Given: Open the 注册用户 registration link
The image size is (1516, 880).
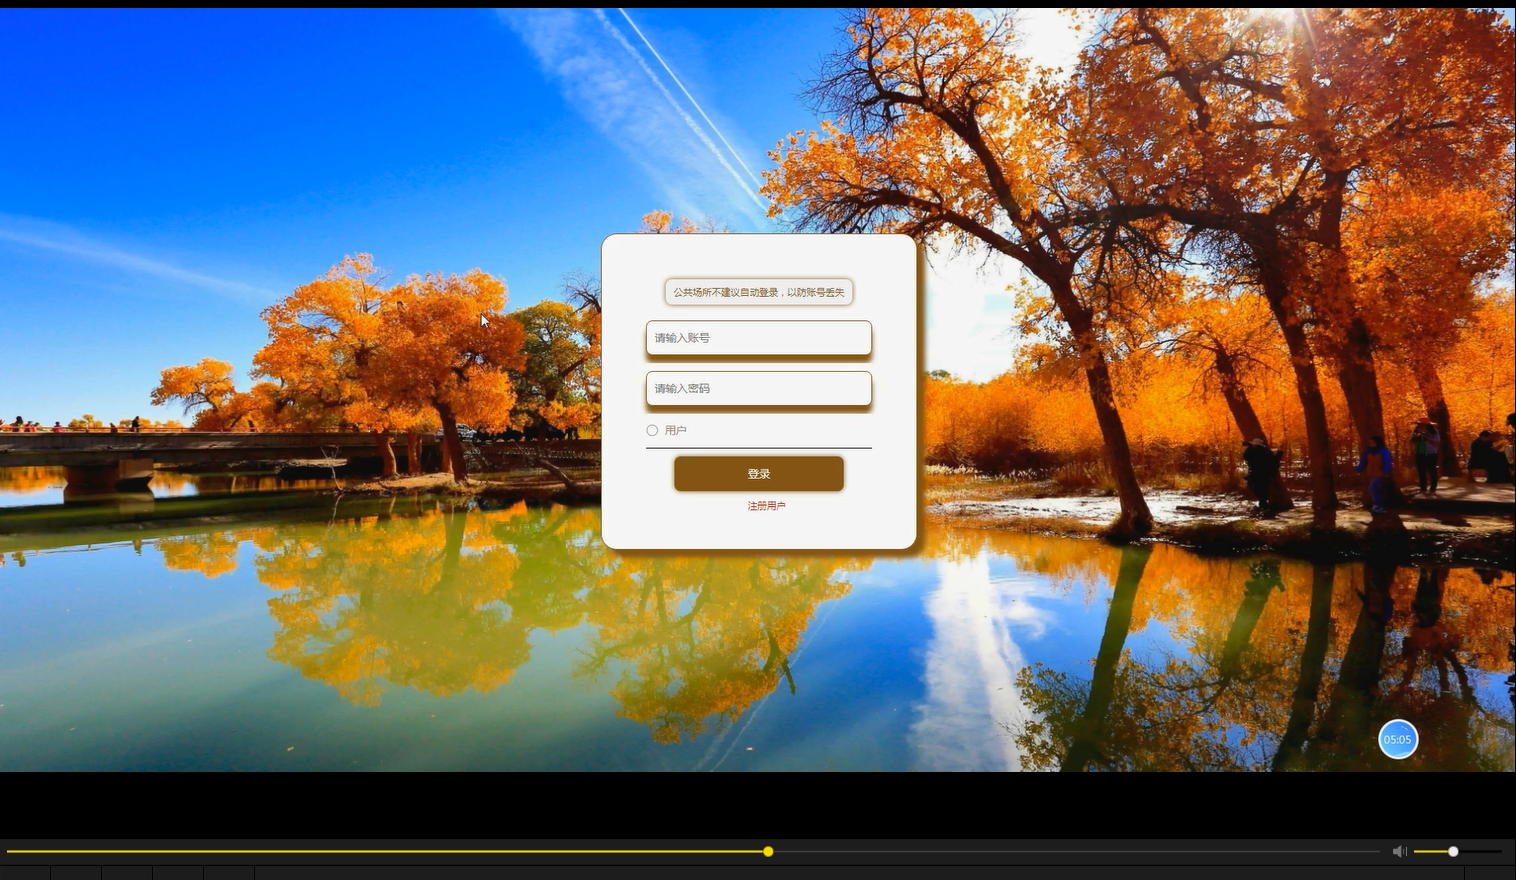Looking at the screenshot, I should (765, 506).
